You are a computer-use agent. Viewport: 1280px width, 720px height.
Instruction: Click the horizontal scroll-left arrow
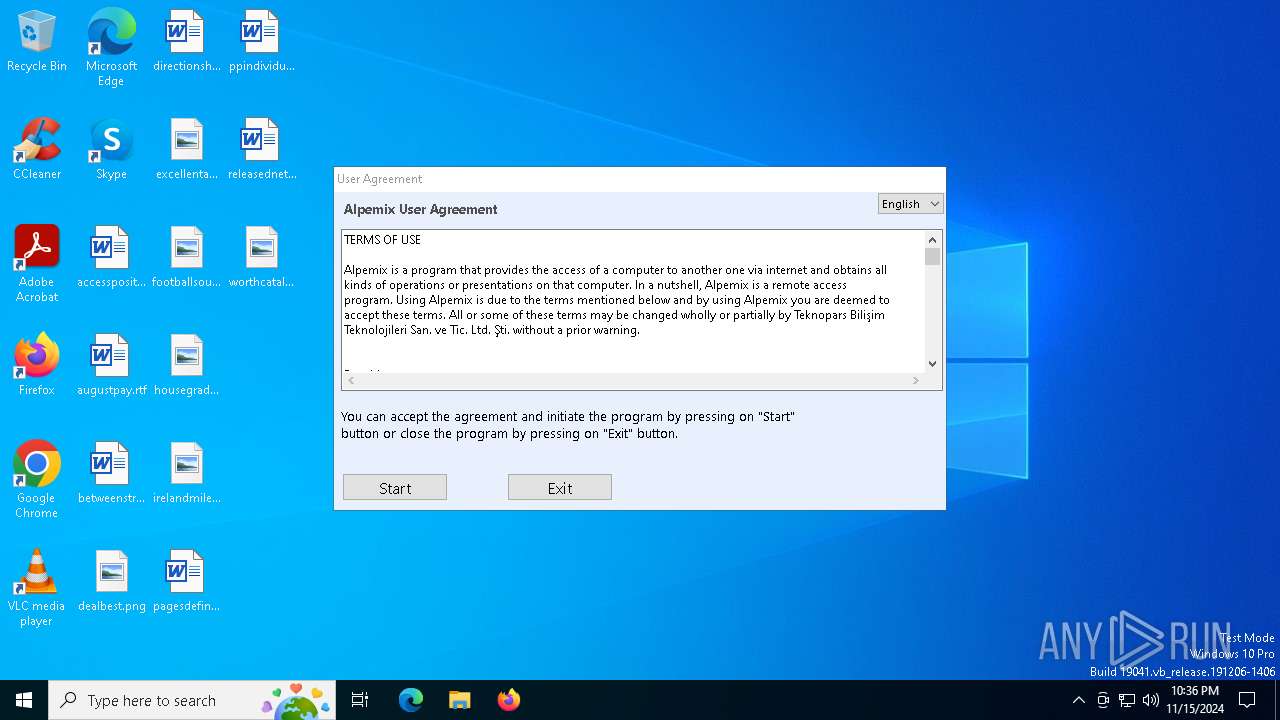point(350,381)
